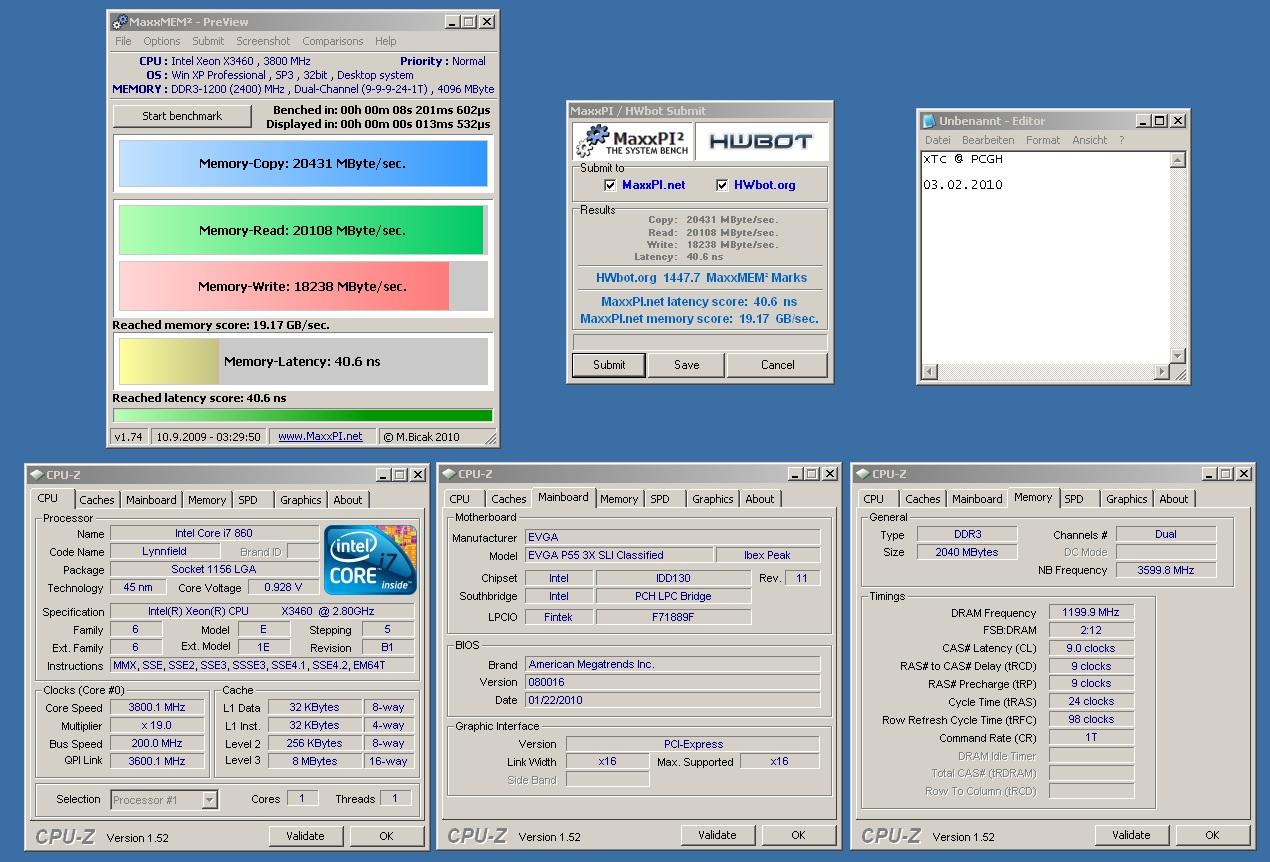Open the Ansicht menu in Editor

(x=1090, y=140)
